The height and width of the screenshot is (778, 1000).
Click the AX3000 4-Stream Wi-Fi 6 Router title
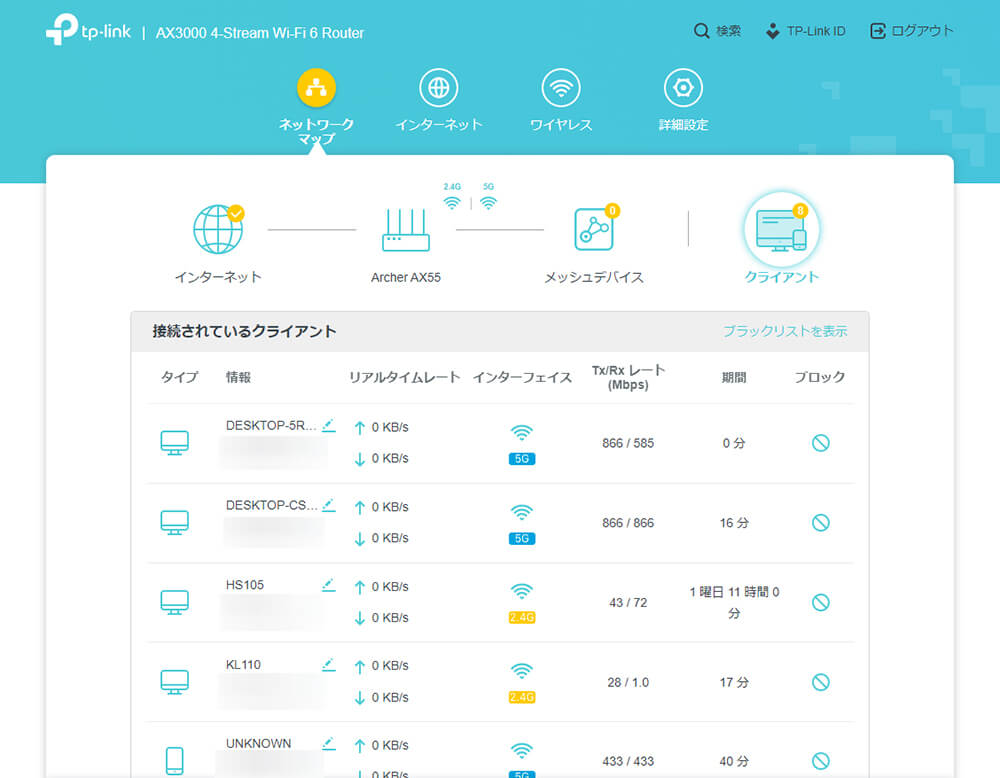[x=260, y=33]
